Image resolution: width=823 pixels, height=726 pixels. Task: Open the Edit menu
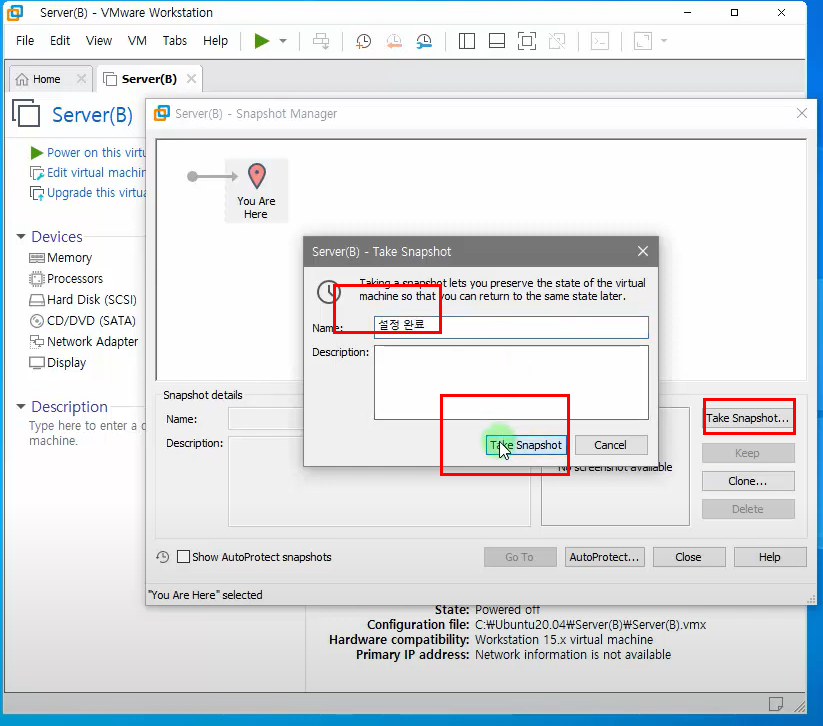[60, 40]
